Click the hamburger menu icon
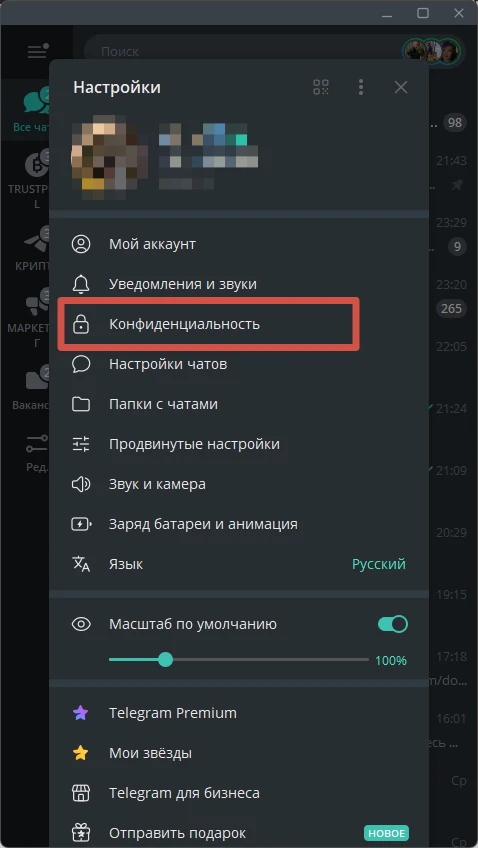 pyautogui.click(x=37, y=51)
